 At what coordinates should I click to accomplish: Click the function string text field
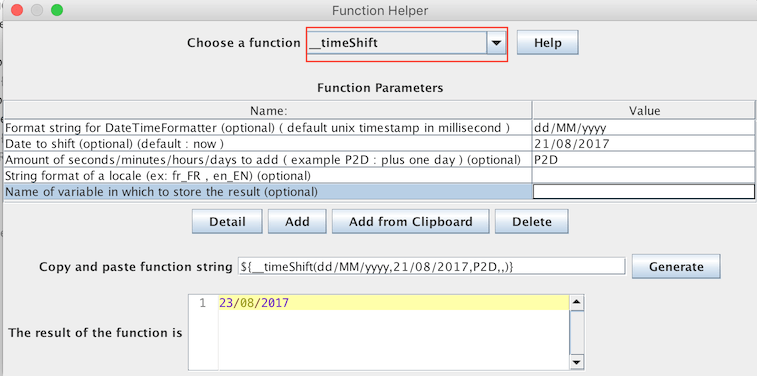click(431, 266)
